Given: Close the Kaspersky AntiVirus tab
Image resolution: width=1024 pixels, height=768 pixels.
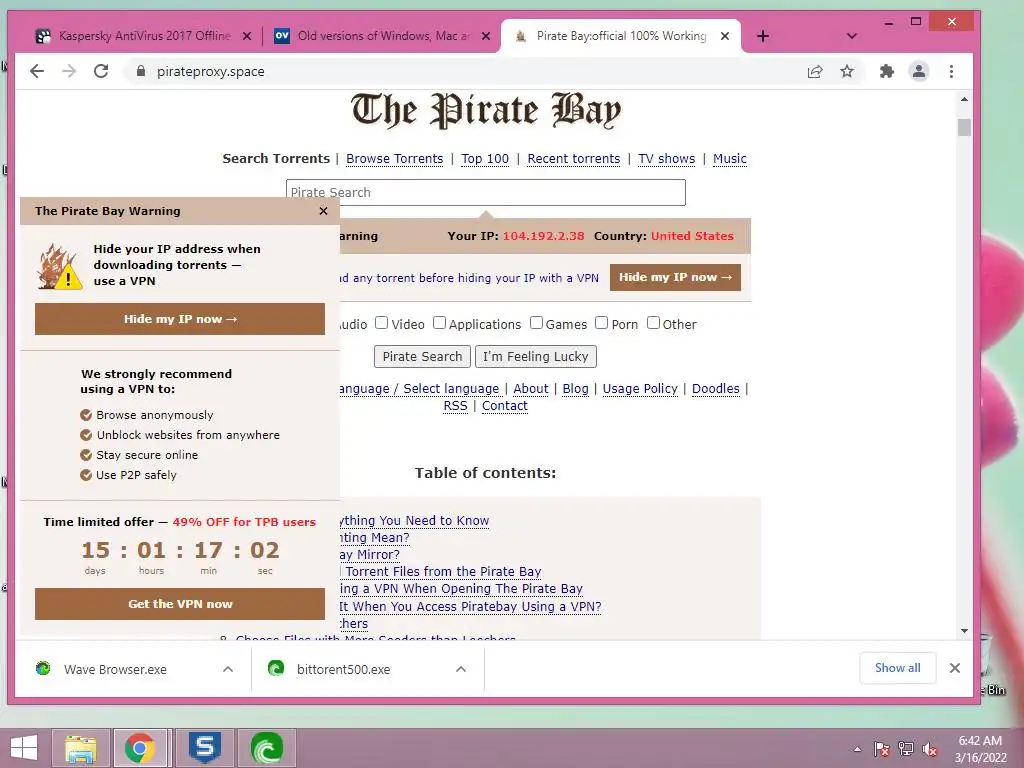Looking at the screenshot, I should (247, 36).
